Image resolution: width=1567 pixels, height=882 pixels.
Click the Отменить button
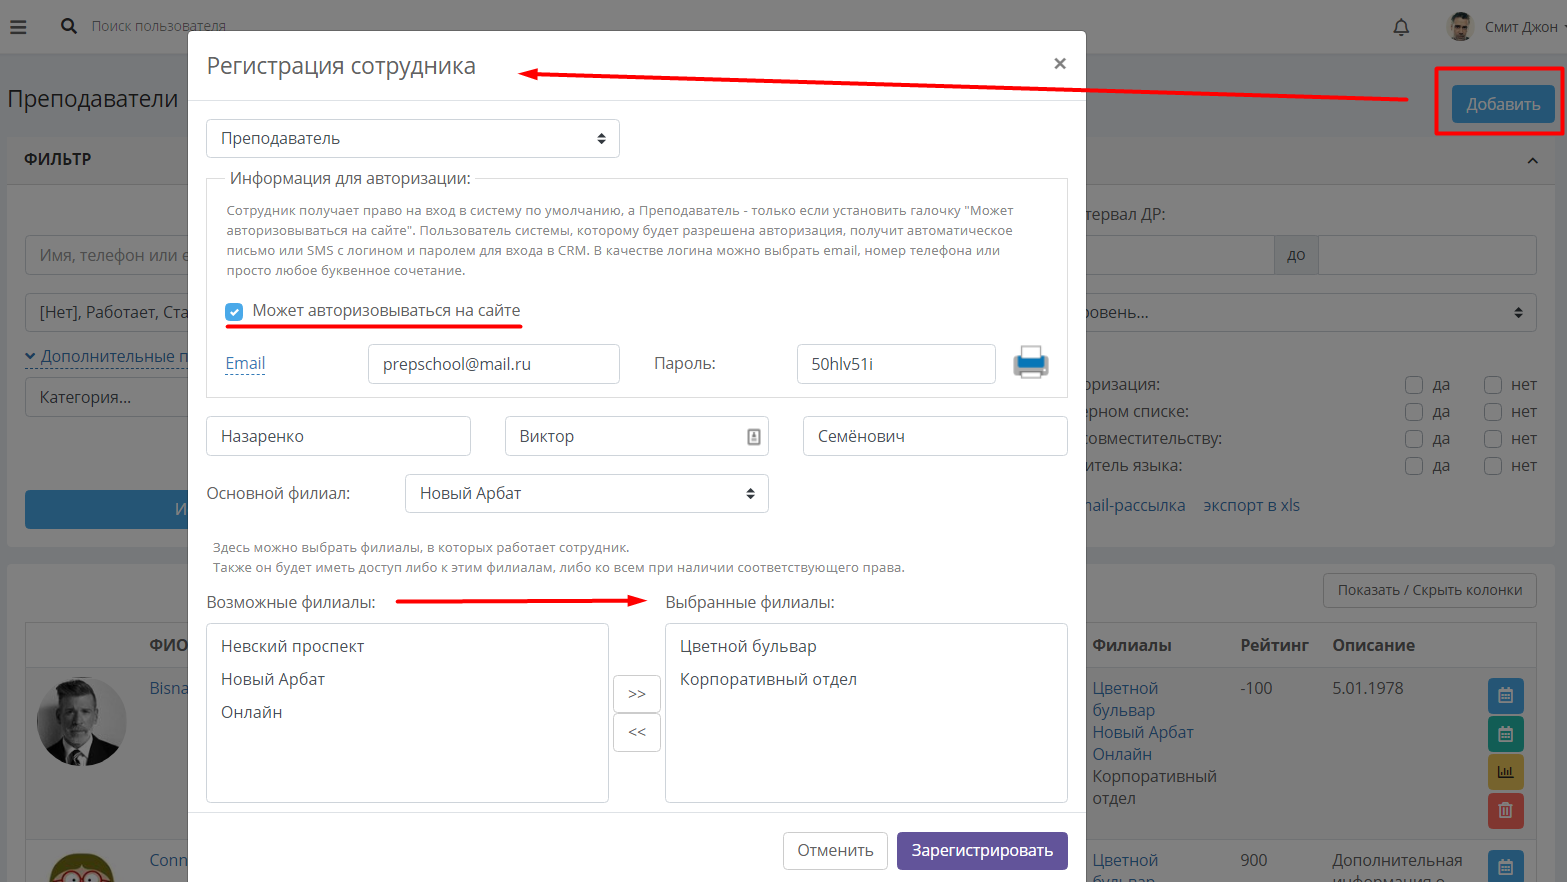point(835,851)
